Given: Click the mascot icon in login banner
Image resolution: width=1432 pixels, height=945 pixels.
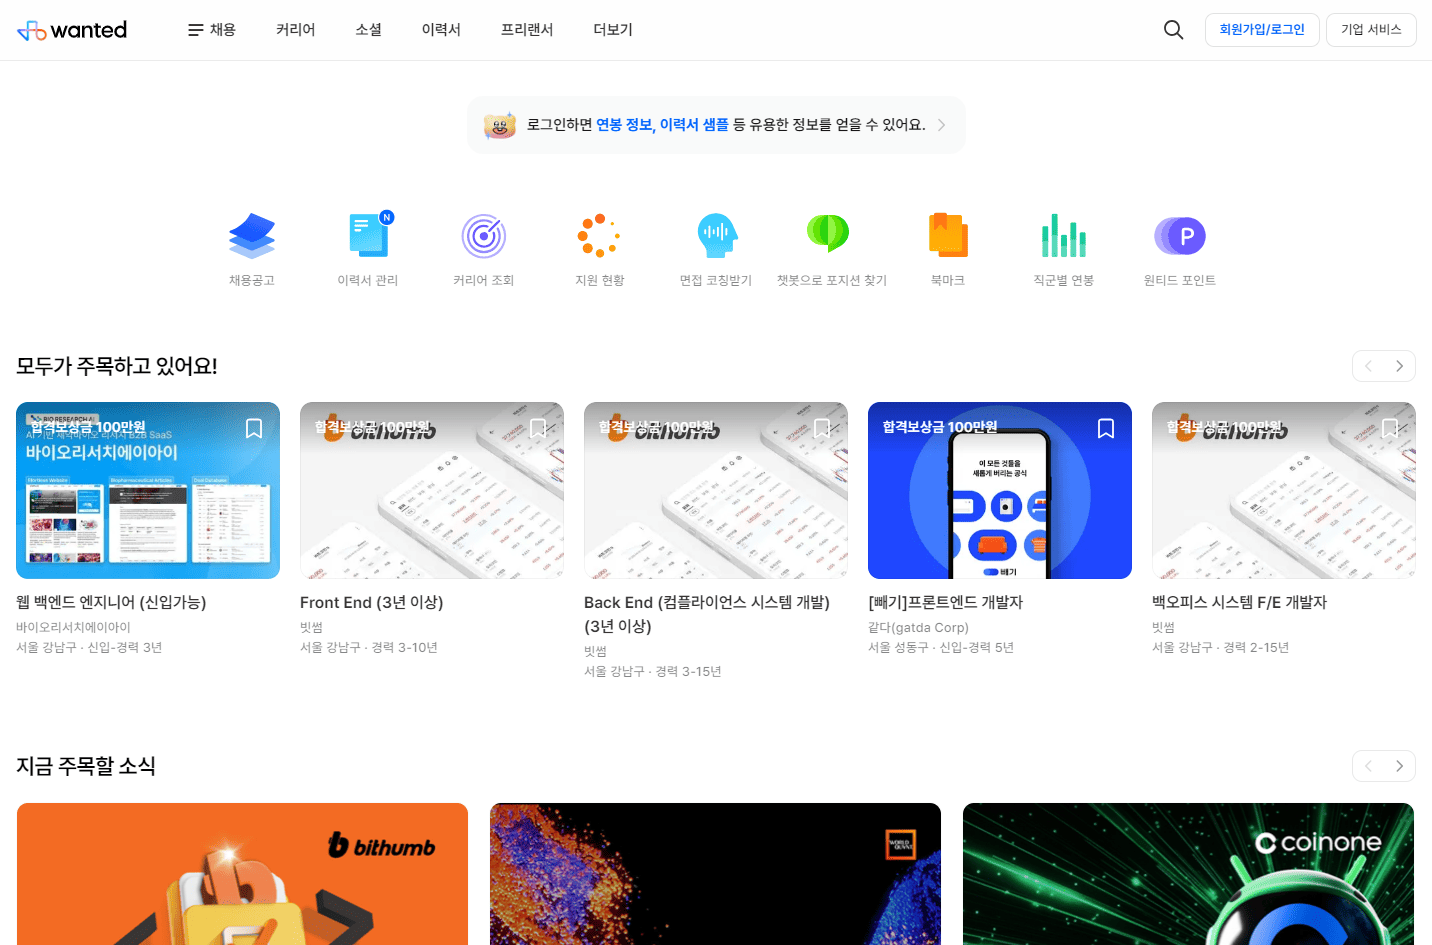Looking at the screenshot, I should point(500,125).
